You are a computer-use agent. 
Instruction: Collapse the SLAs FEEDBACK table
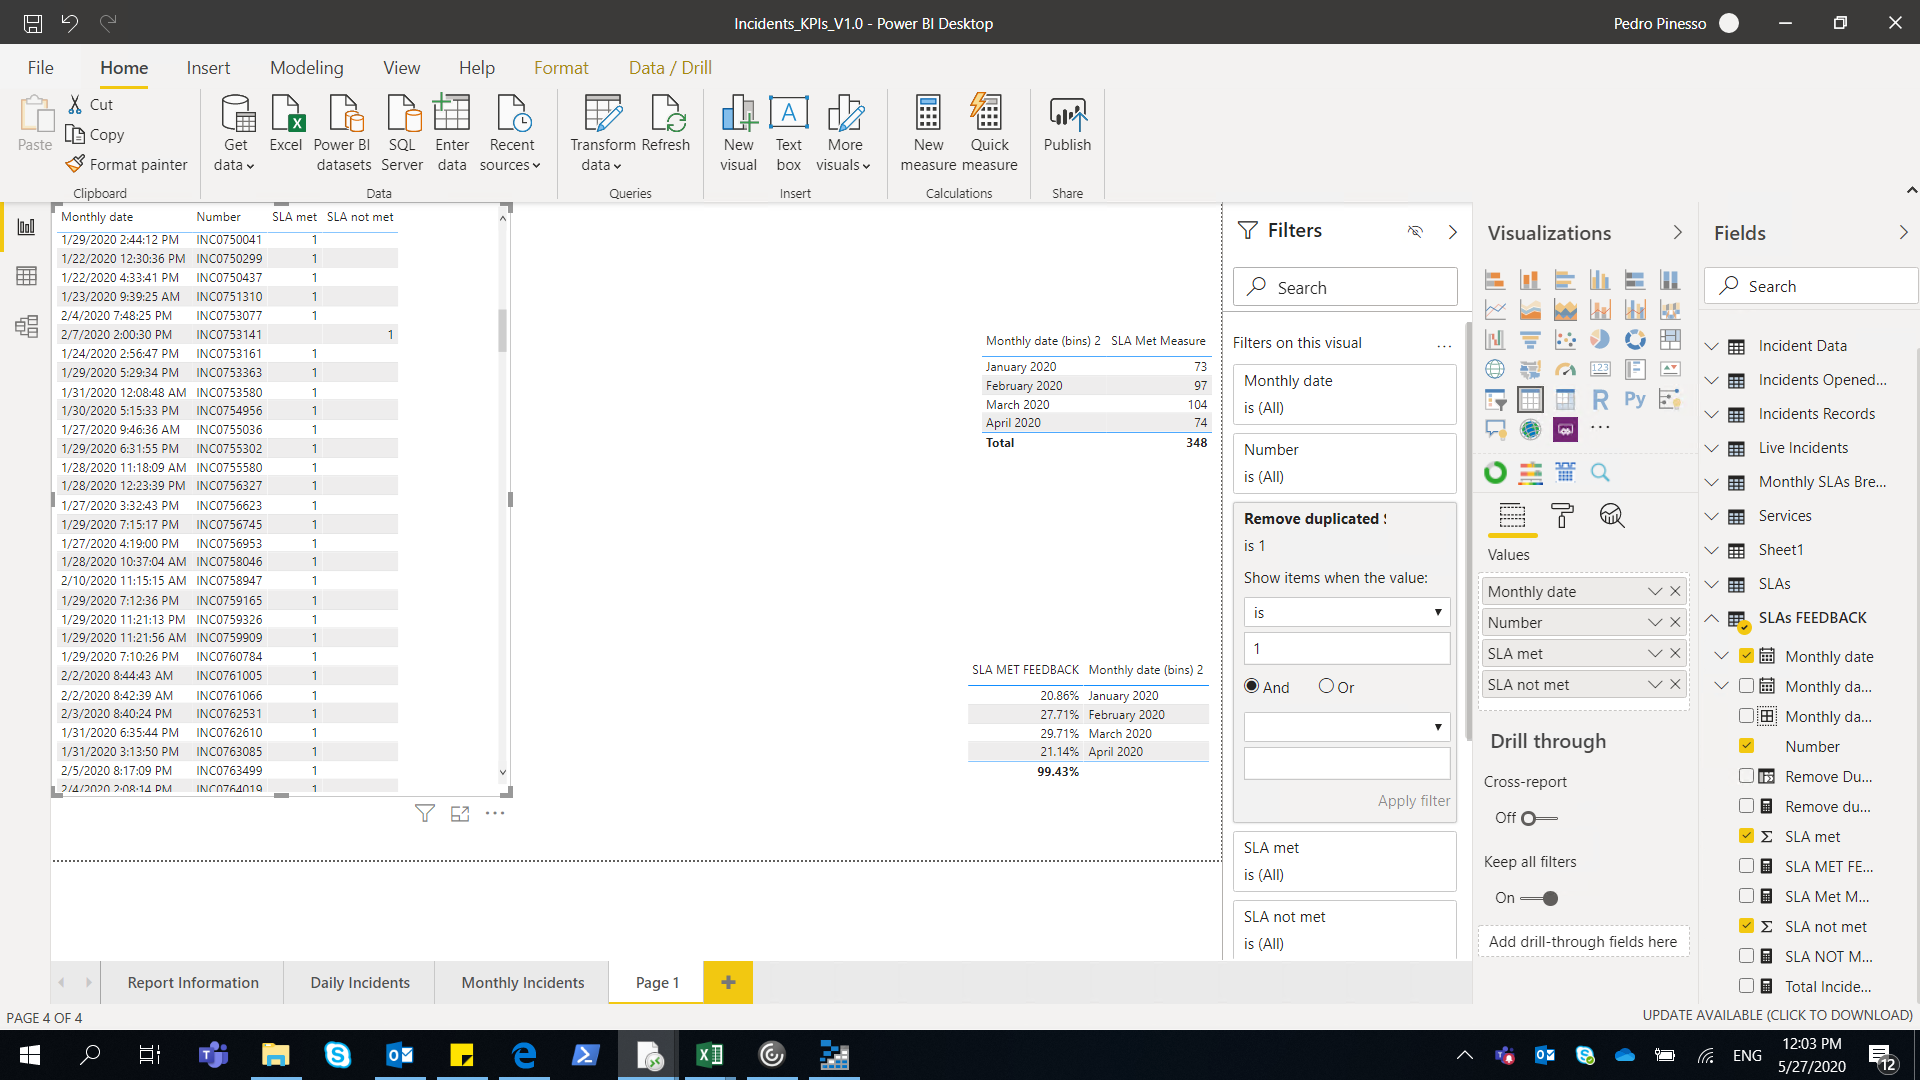click(1712, 618)
